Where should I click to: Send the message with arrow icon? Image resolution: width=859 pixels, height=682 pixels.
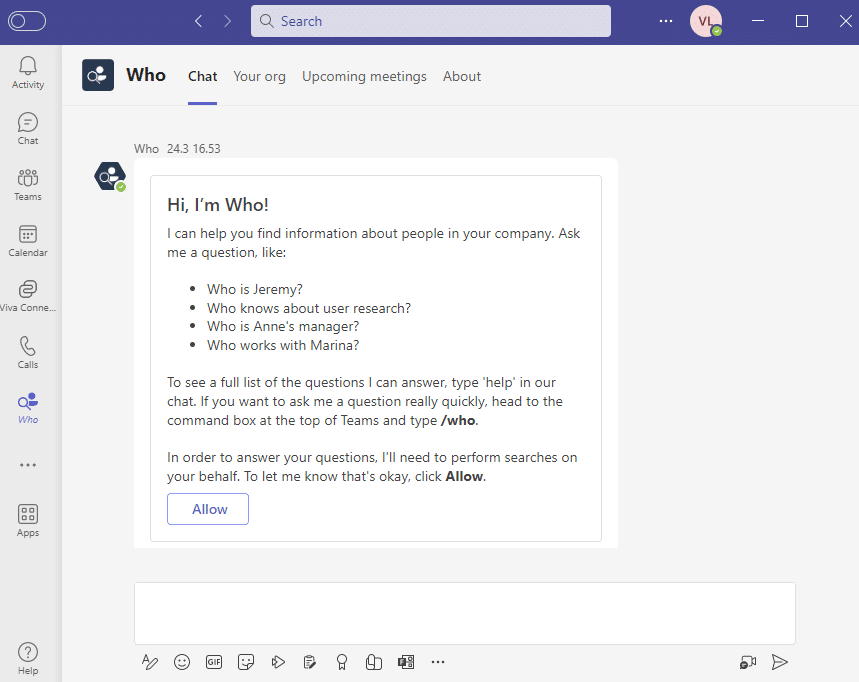(x=780, y=662)
